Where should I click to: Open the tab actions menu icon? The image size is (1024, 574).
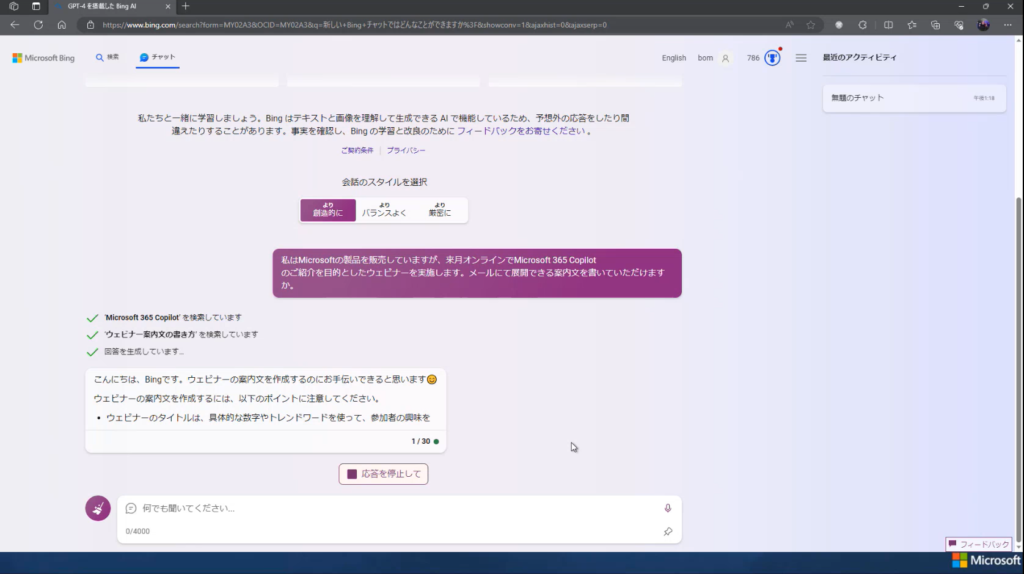coord(36,6)
